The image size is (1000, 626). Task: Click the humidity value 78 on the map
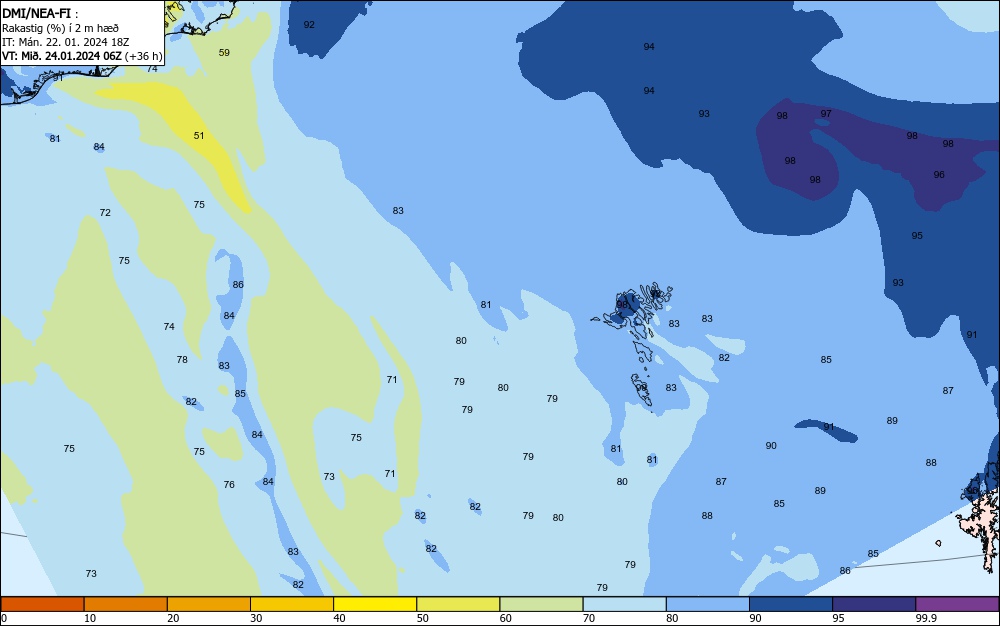[x=182, y=360]
